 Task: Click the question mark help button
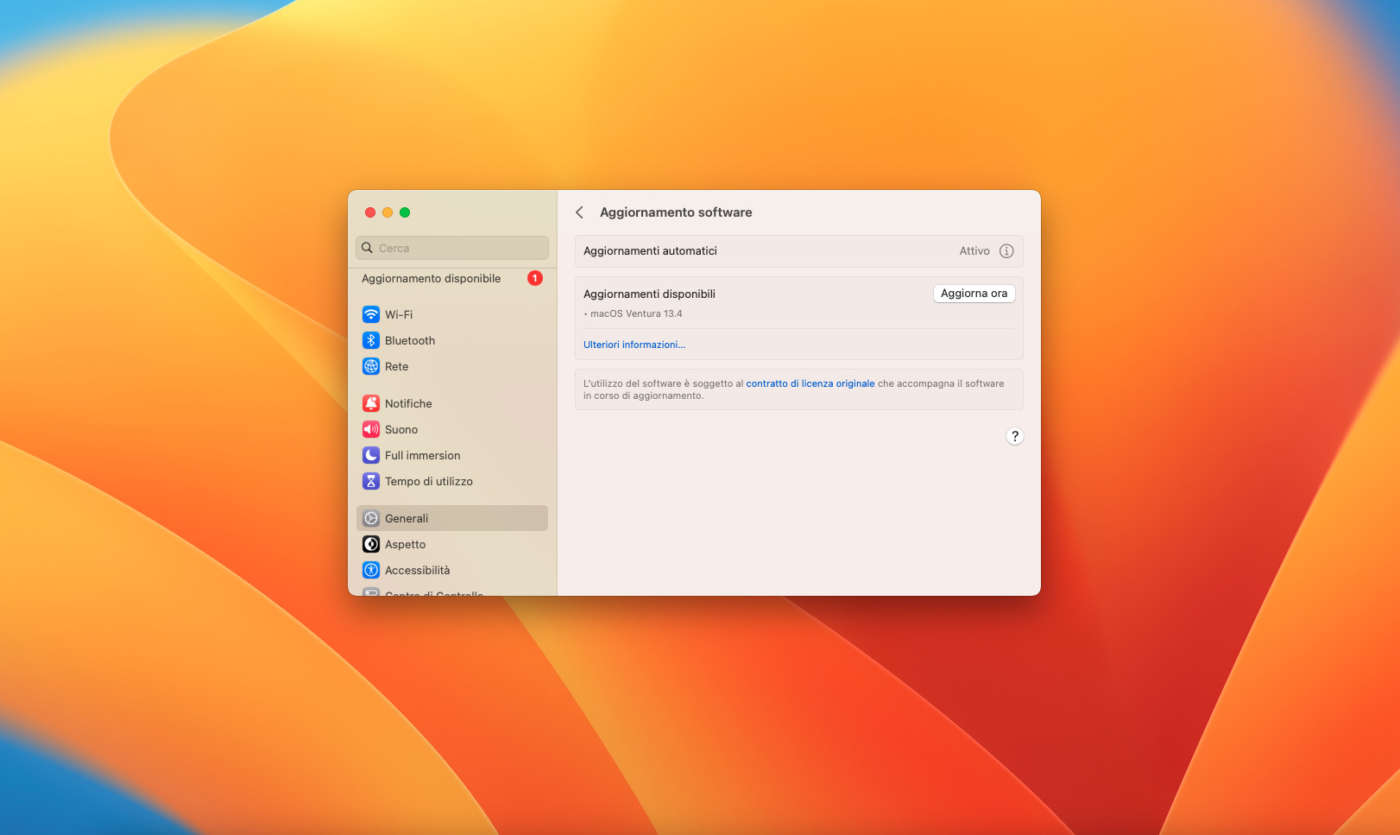point(1014,436)
